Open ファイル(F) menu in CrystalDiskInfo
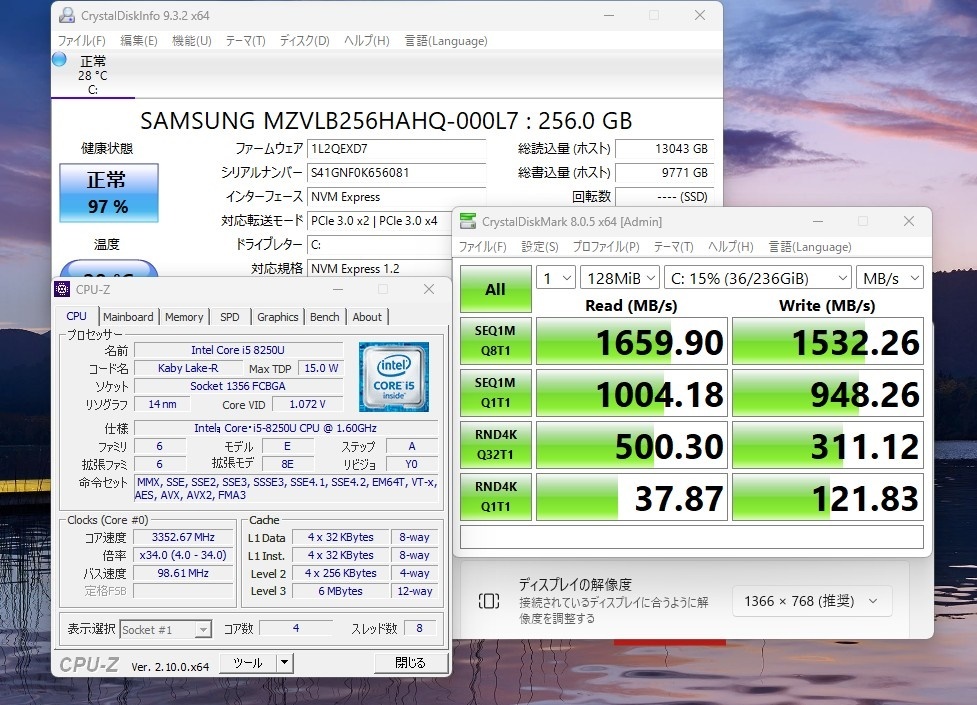The height and width of the screenshot is (705, 977). (82, 41)
